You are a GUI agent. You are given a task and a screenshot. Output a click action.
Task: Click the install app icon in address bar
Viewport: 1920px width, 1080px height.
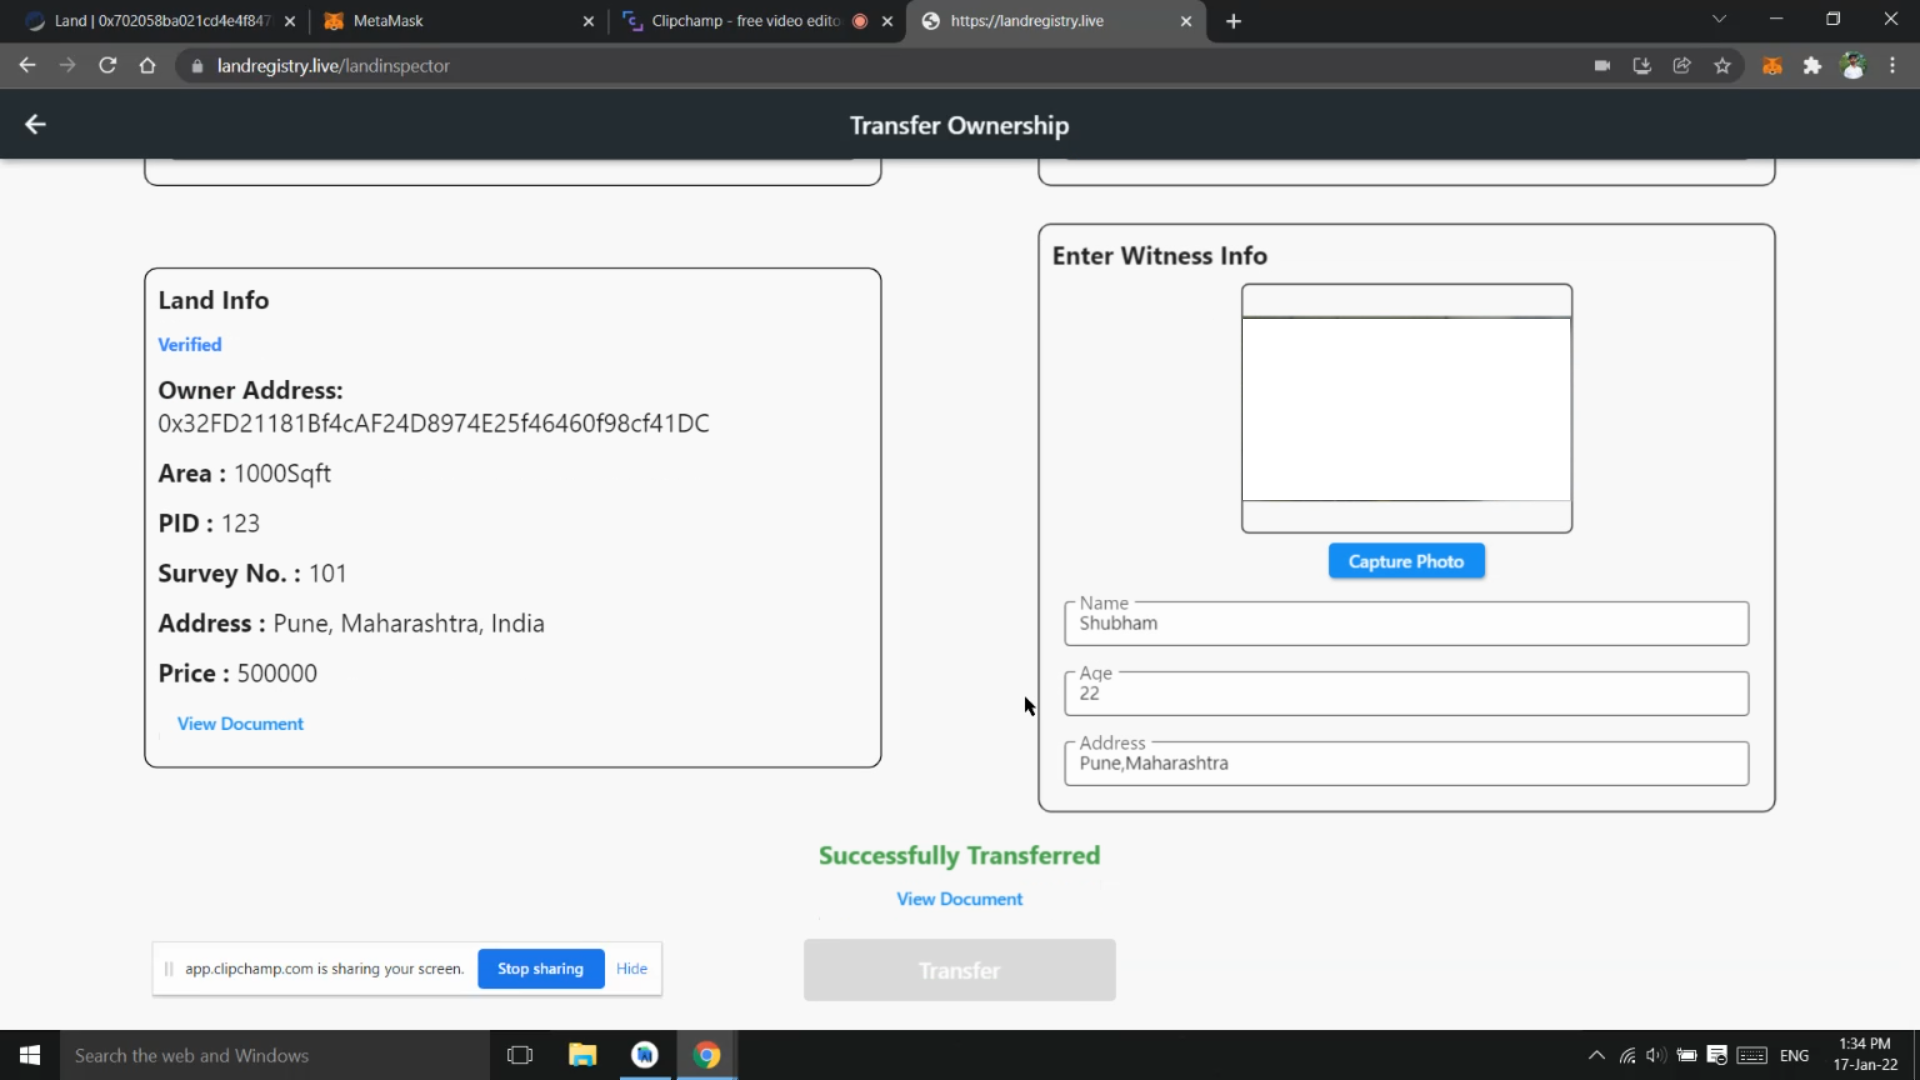[1642, 66]
